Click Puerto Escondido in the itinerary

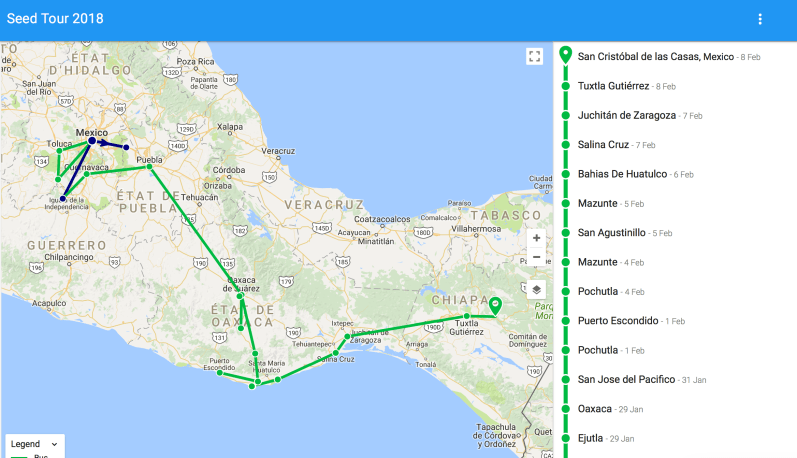618,320
